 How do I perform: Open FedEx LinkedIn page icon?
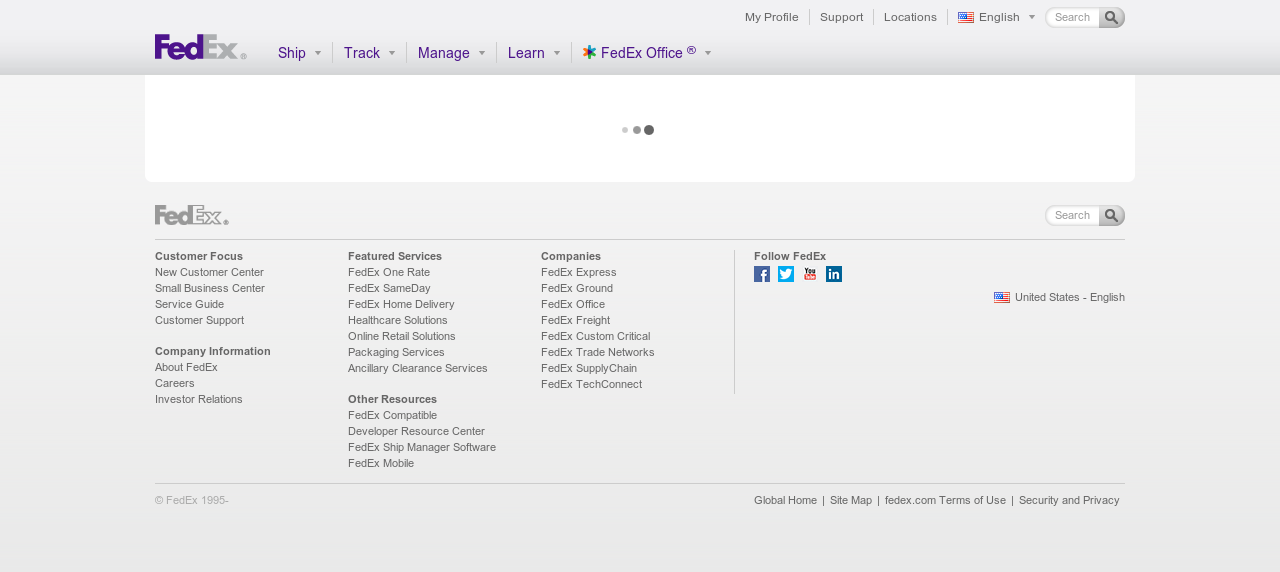tap(834, 274)
